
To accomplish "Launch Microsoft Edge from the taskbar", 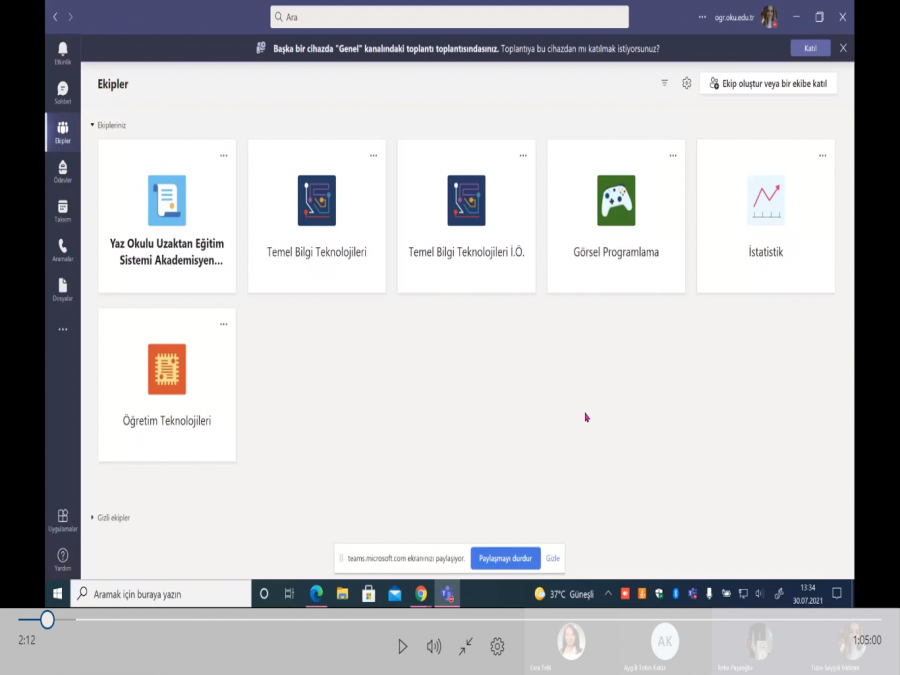I will pyautogui.click(x=316, y=594).
